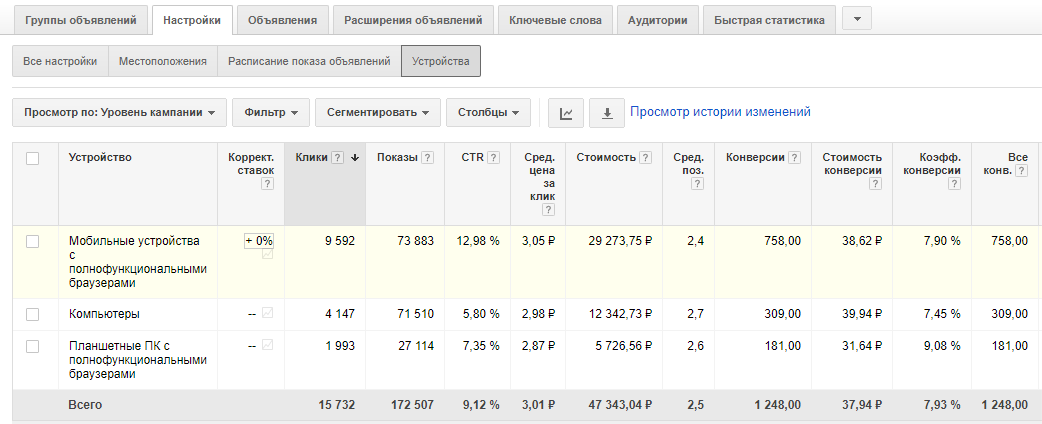Click tablet impressions value 27 114

(x=416, y=346)
